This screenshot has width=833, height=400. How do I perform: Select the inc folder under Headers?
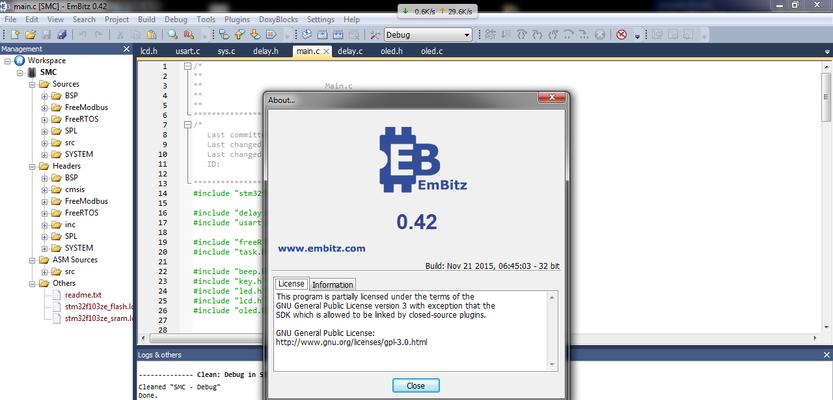(70, 224)
